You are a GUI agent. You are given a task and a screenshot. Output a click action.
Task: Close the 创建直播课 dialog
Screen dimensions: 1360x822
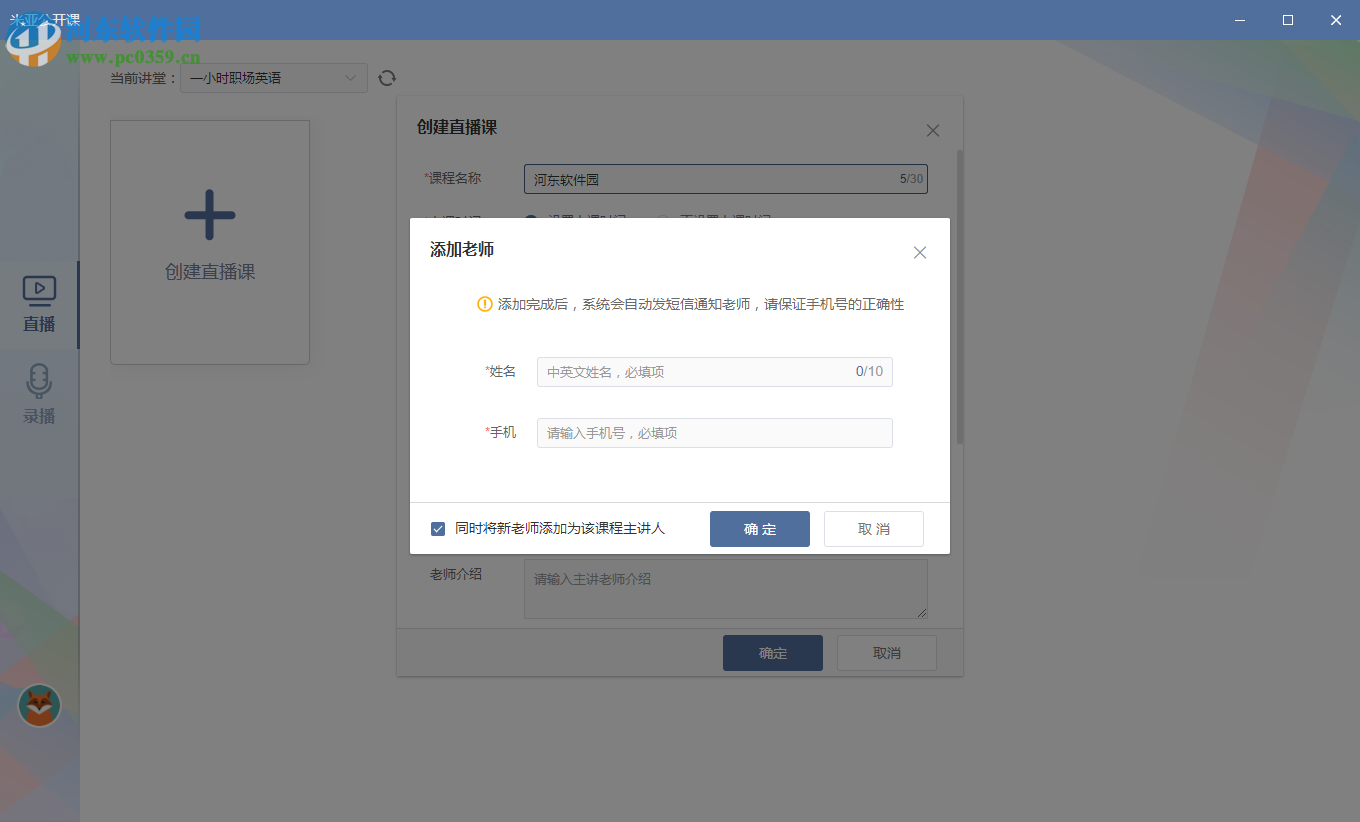click(932, 130)
